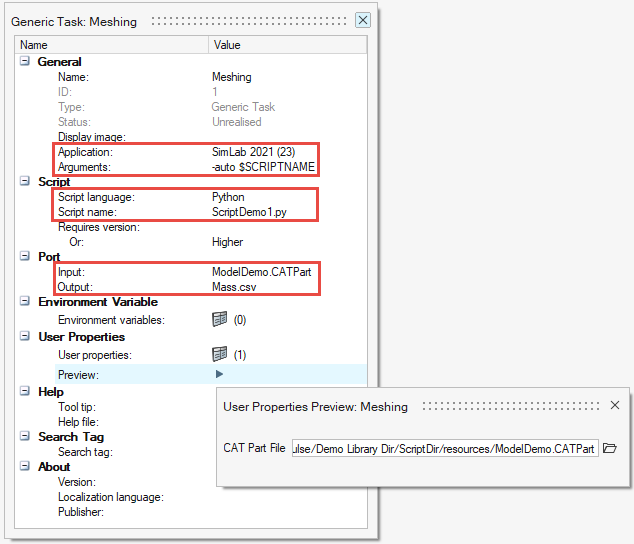Collapse the General section
This screenshot has height=544, width=634.
pyautogui.click(x=25, y=62)
